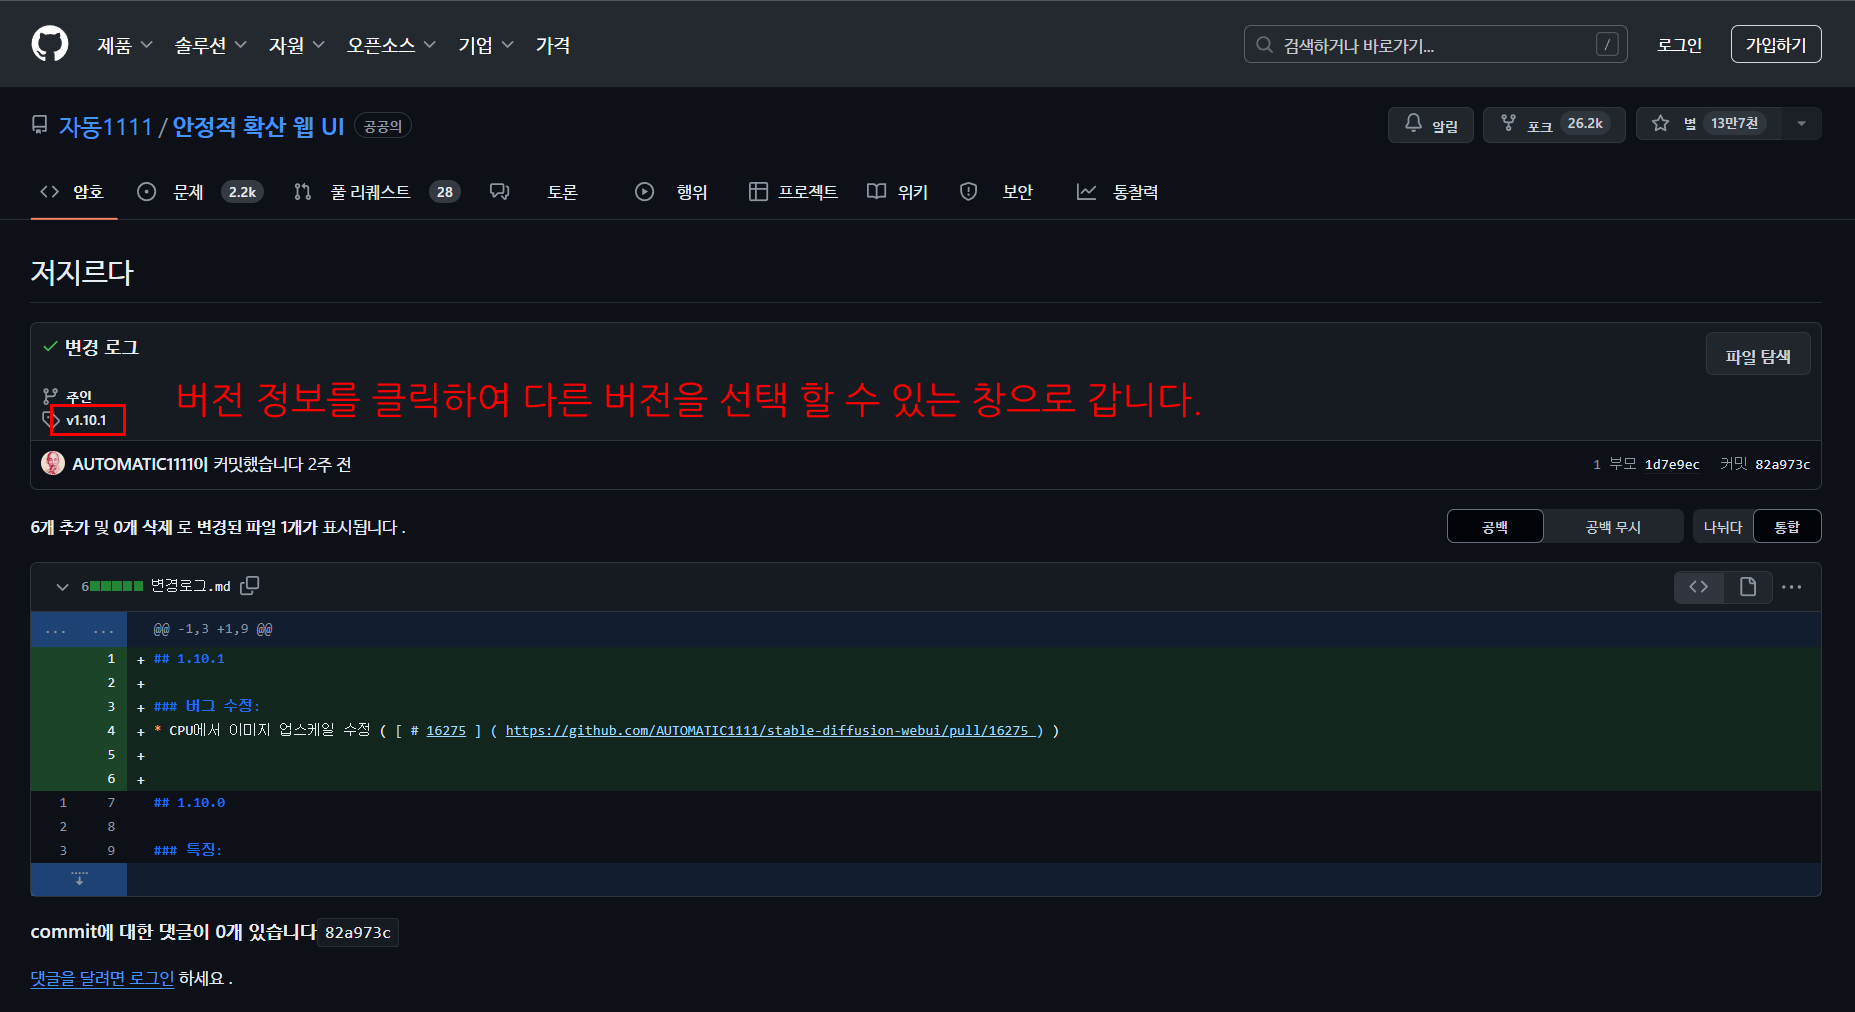Image resolution: width=1855 pixels, height=1012 pixels.
Task: Expand the 자원 menu
Action: tap(297, 45)
